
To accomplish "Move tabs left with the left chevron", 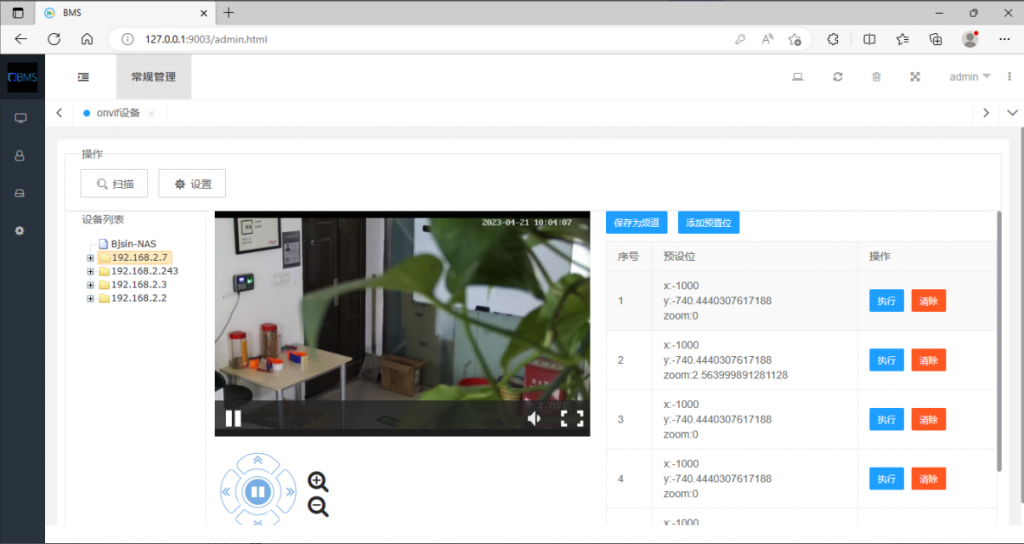I will pyautogui.click(x=59, y=113).
